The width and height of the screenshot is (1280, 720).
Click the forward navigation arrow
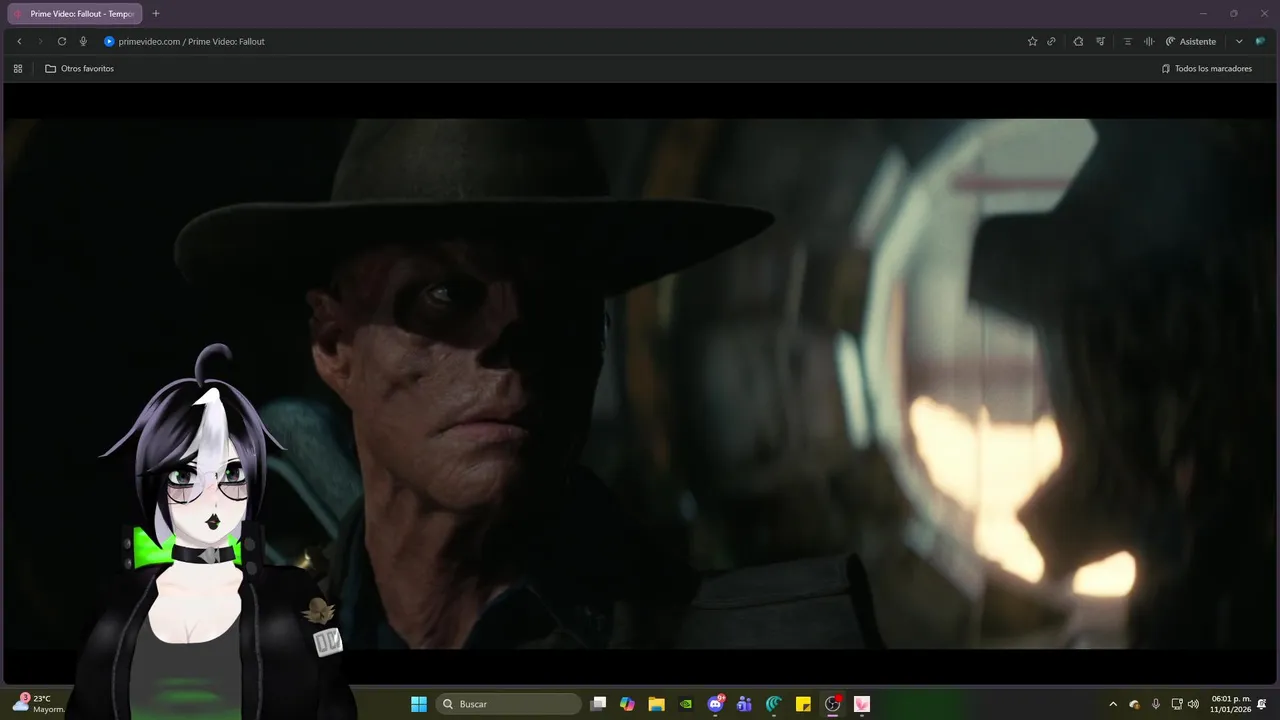tap(40, 41)
